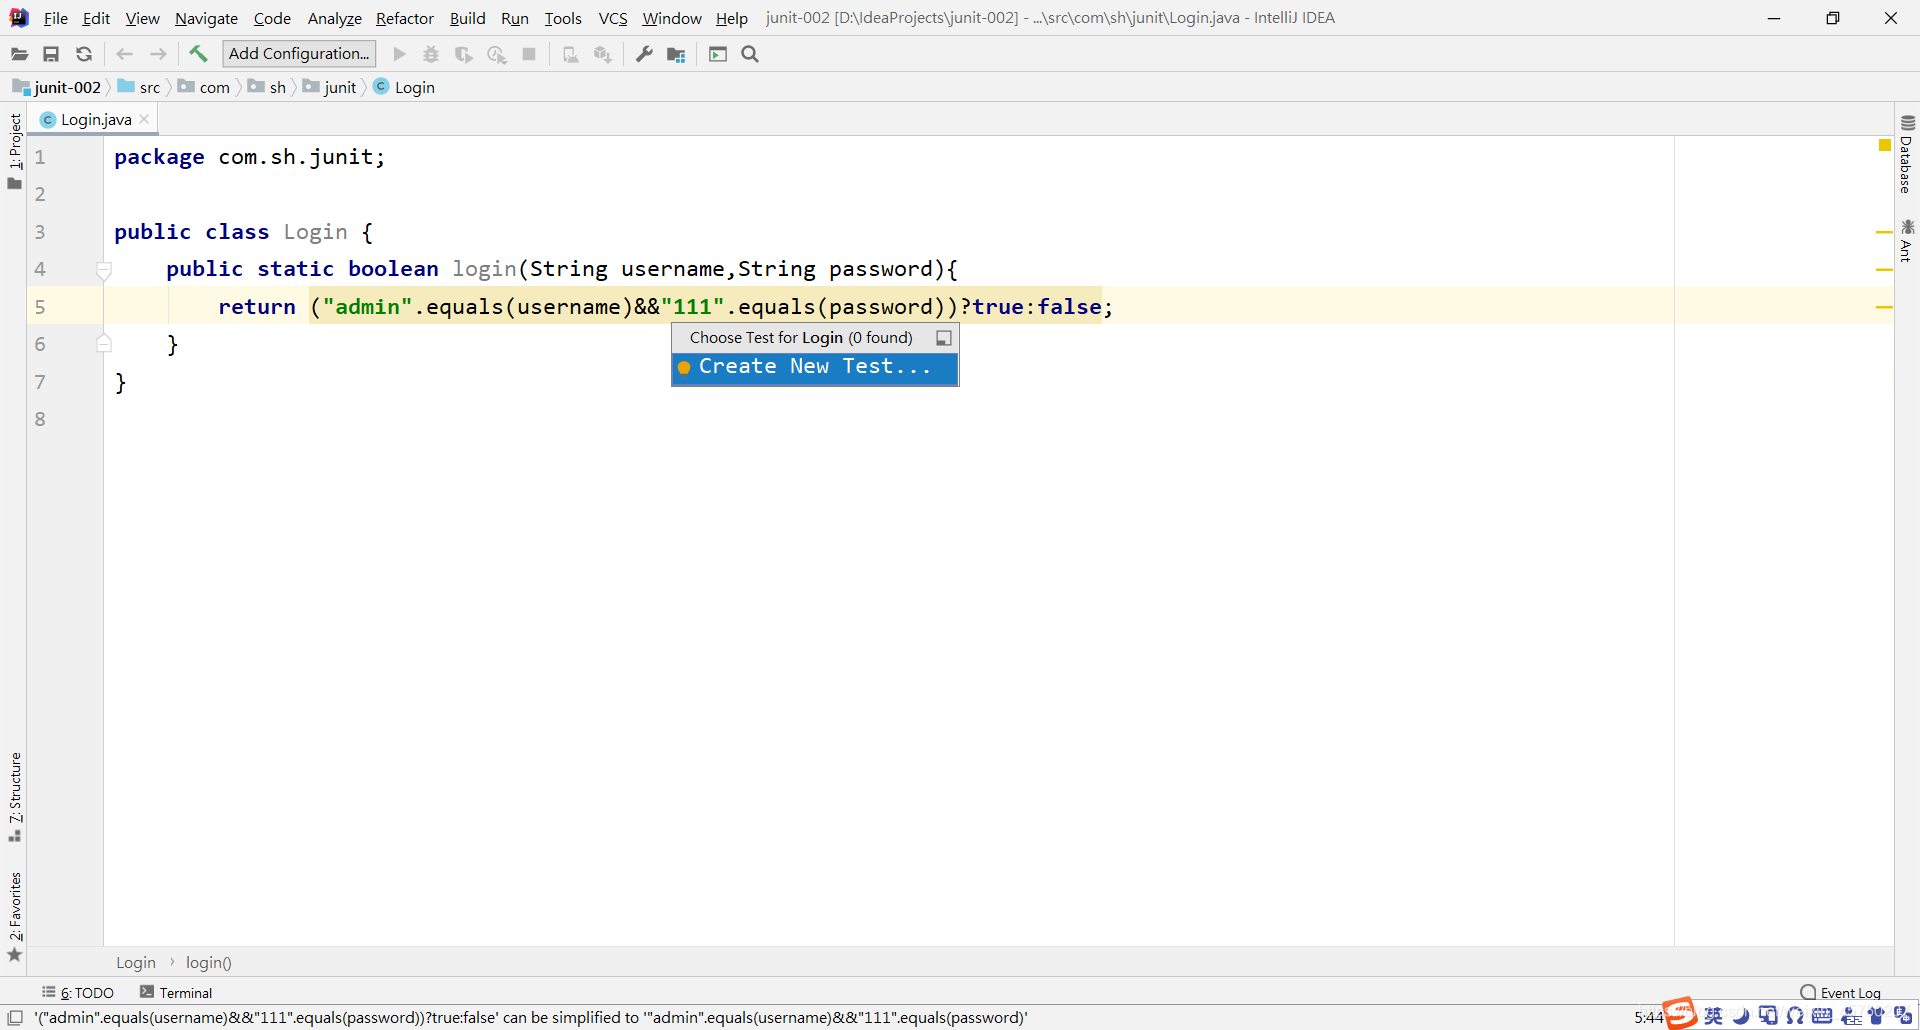The height and width of the screenshot is (1030, 1920).
Task: Click login() in bottom editor breadcrumb
Action: (x=208, y=962)
